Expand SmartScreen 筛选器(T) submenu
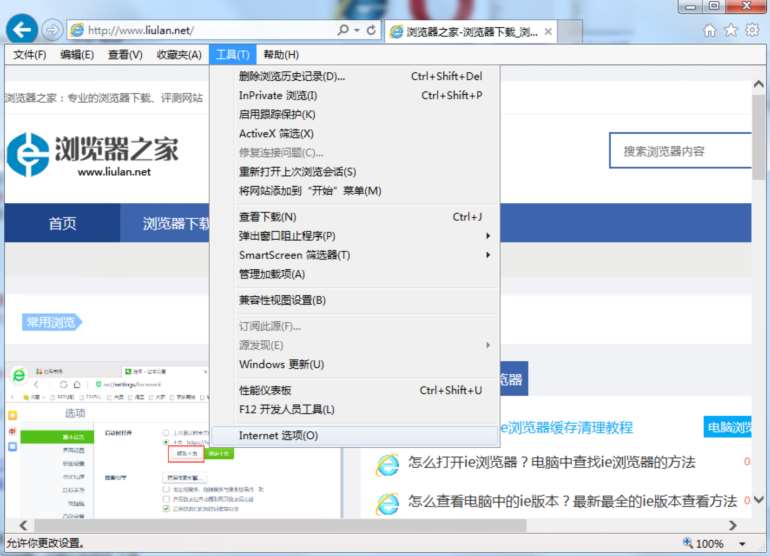770x556 pixels. 488,255
